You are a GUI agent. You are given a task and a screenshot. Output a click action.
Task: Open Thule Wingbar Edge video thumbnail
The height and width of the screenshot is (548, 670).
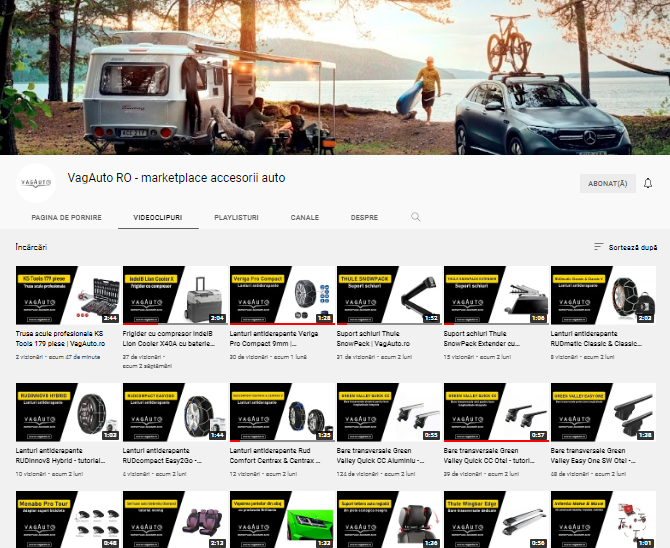(496, 519)
